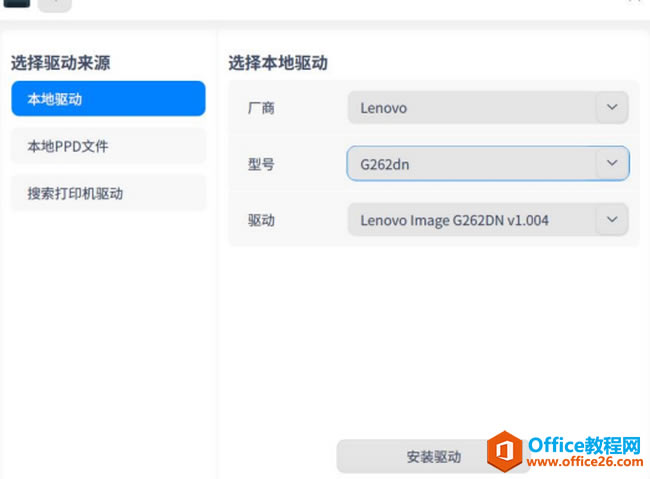Click the 安装驱动 button

(x=433, y=457)
